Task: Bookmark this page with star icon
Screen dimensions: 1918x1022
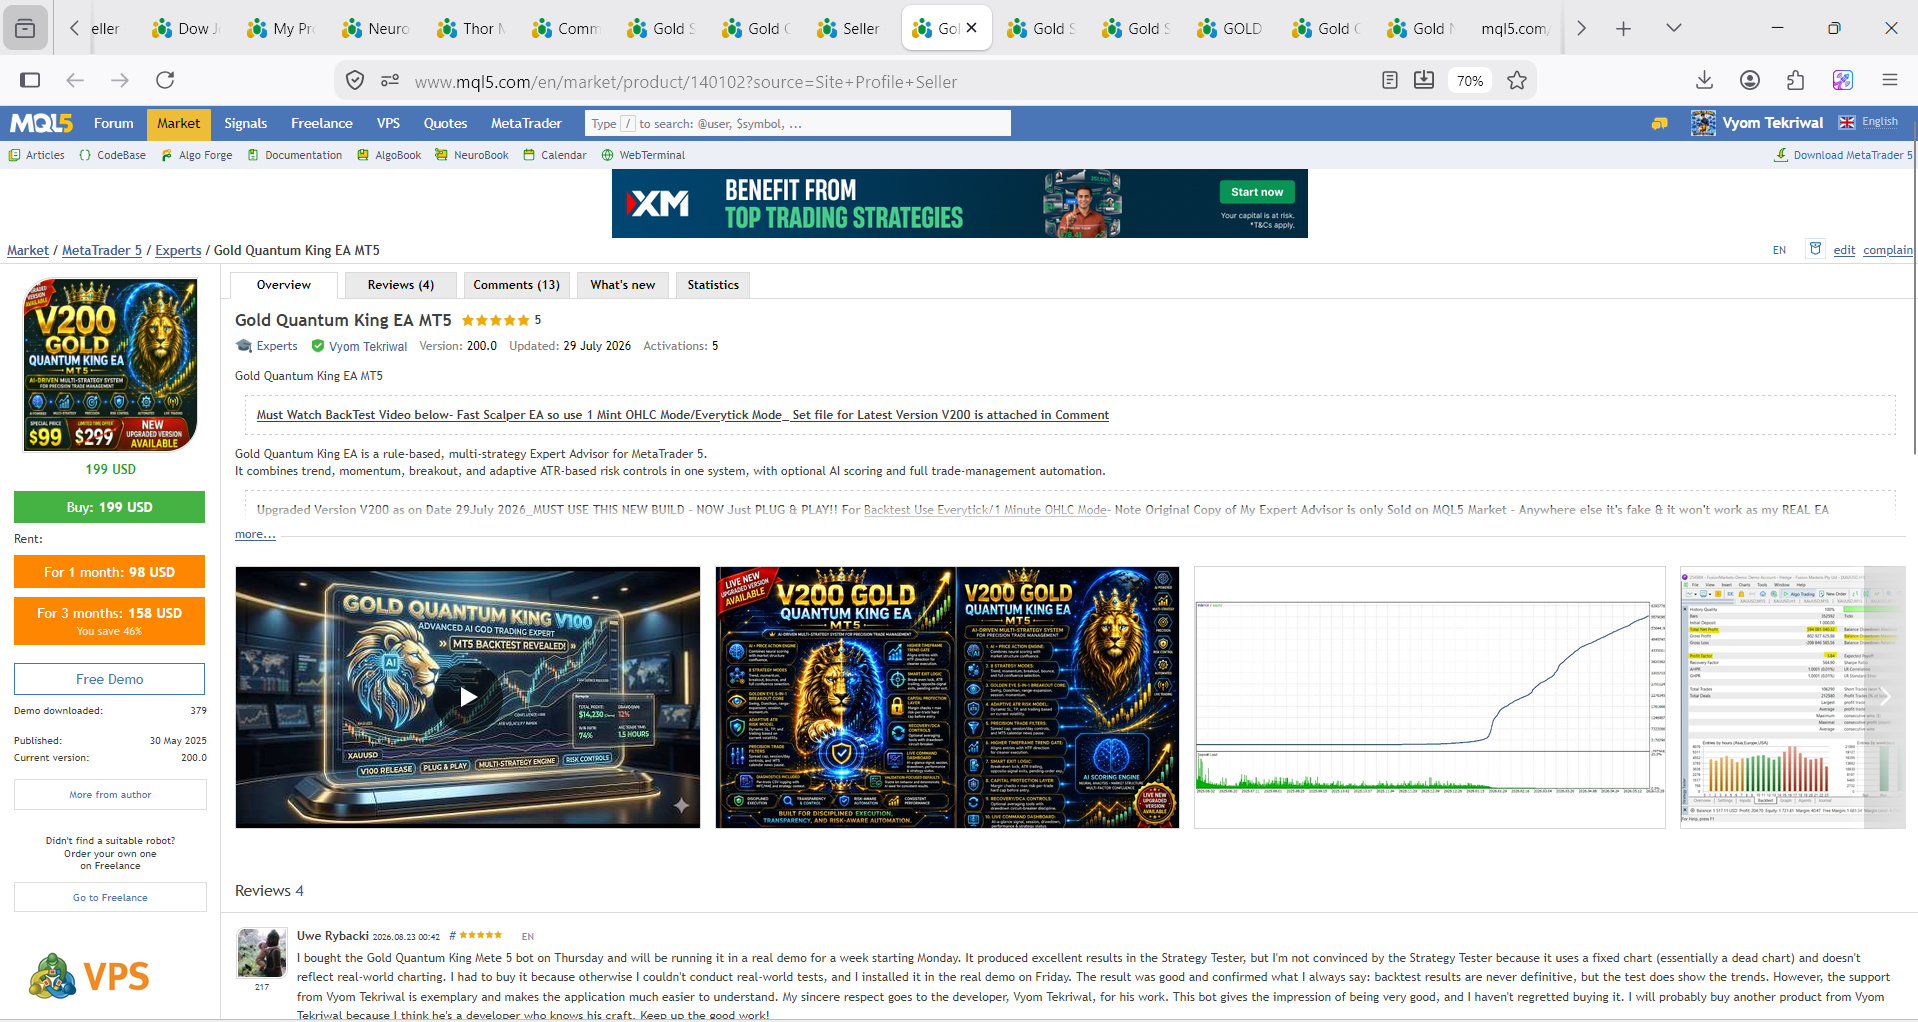Action: (1517, 80)
